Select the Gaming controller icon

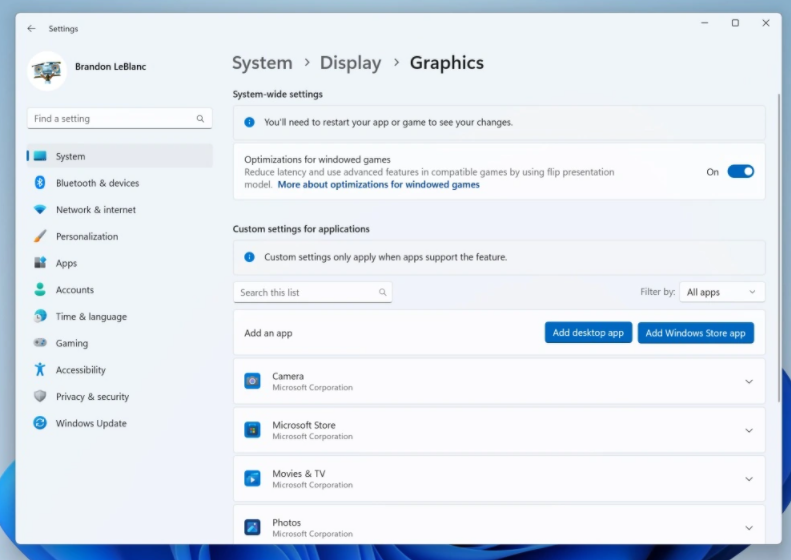point(40,343)
